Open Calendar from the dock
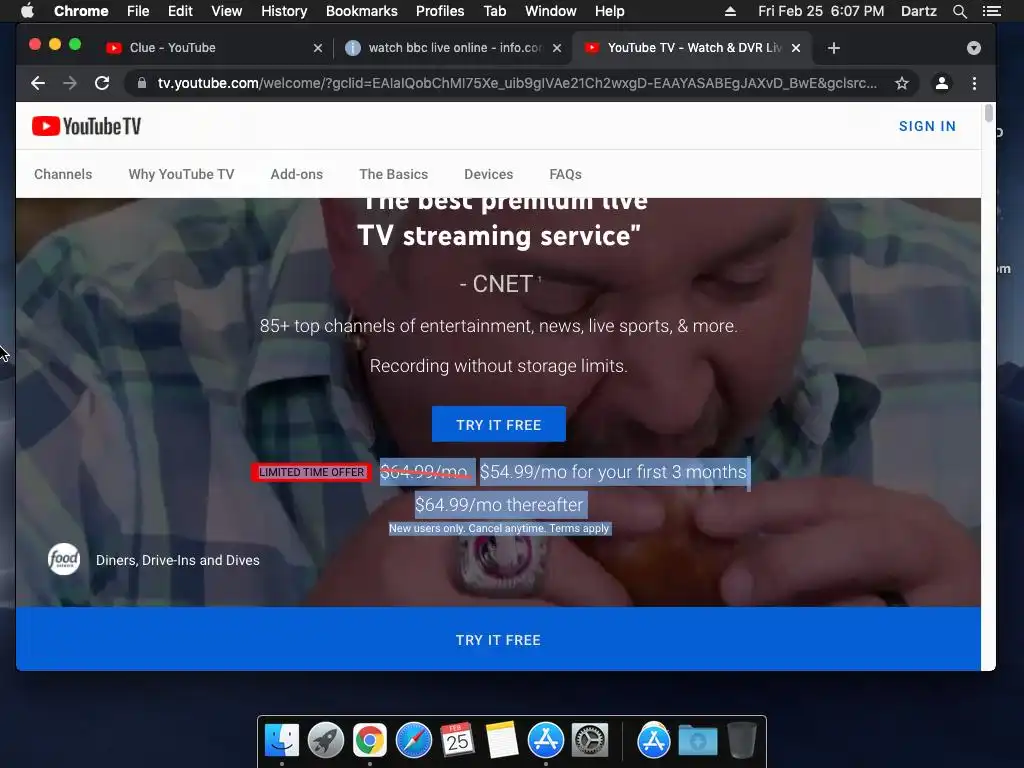The width and height of the screenshot is (1024, 768). coord(457,741)
